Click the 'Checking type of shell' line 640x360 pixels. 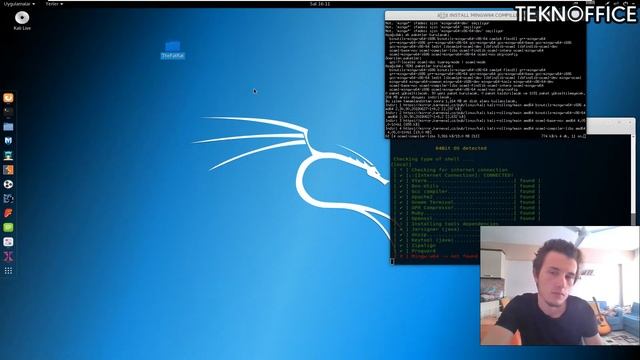(433, 159)
